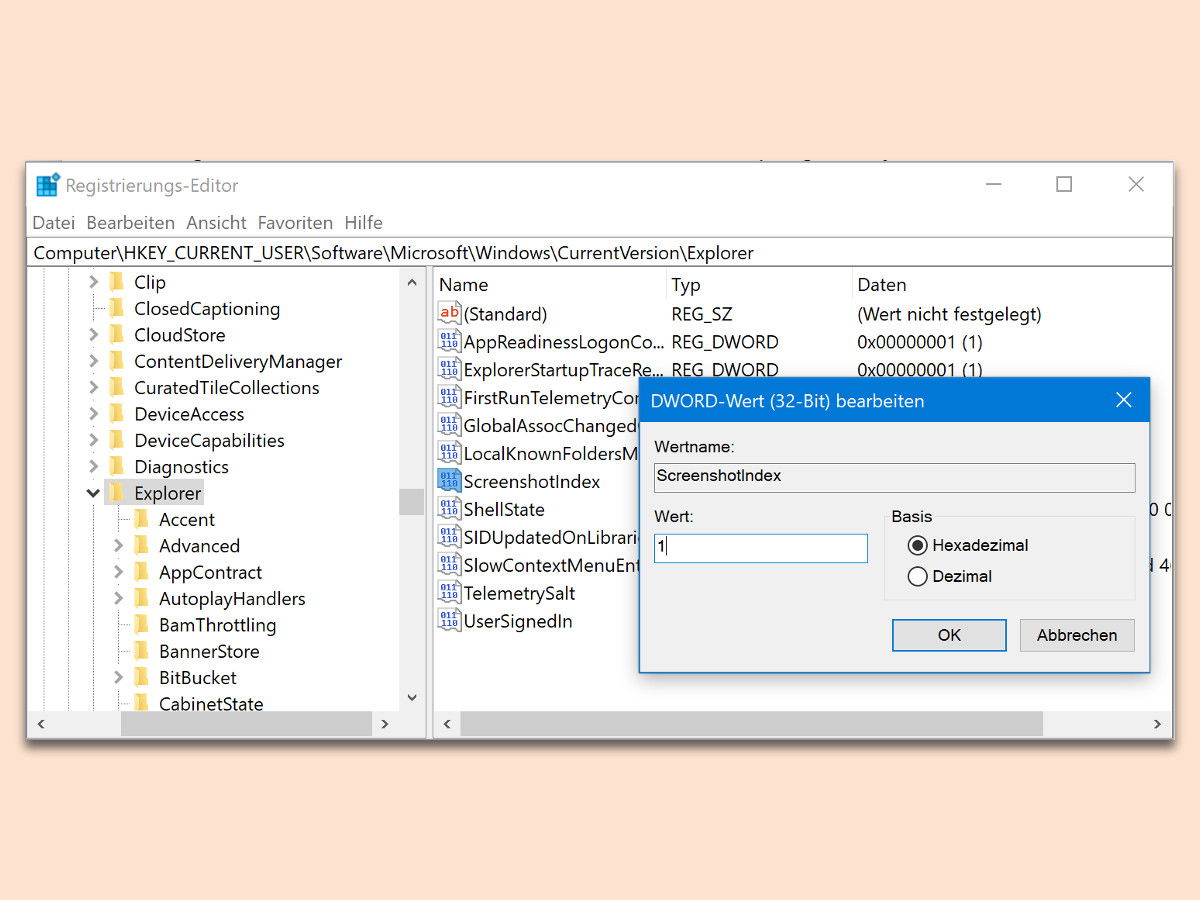Click the tree pane scroll-up arrow
The width and height of the screenshot is (1200, 900).
[411, 283]
